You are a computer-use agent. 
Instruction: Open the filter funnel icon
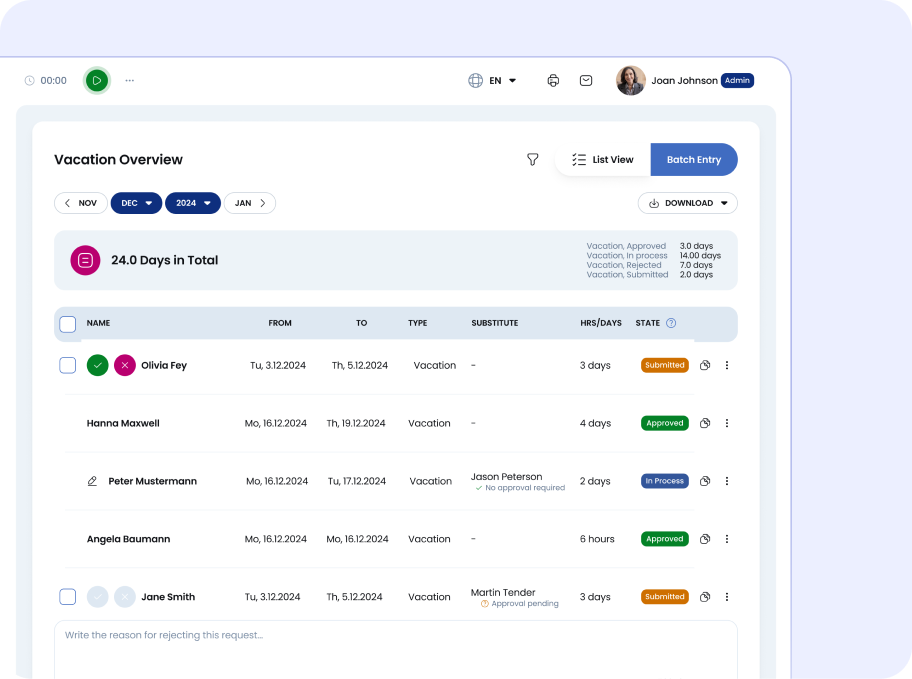click(532, 159)
